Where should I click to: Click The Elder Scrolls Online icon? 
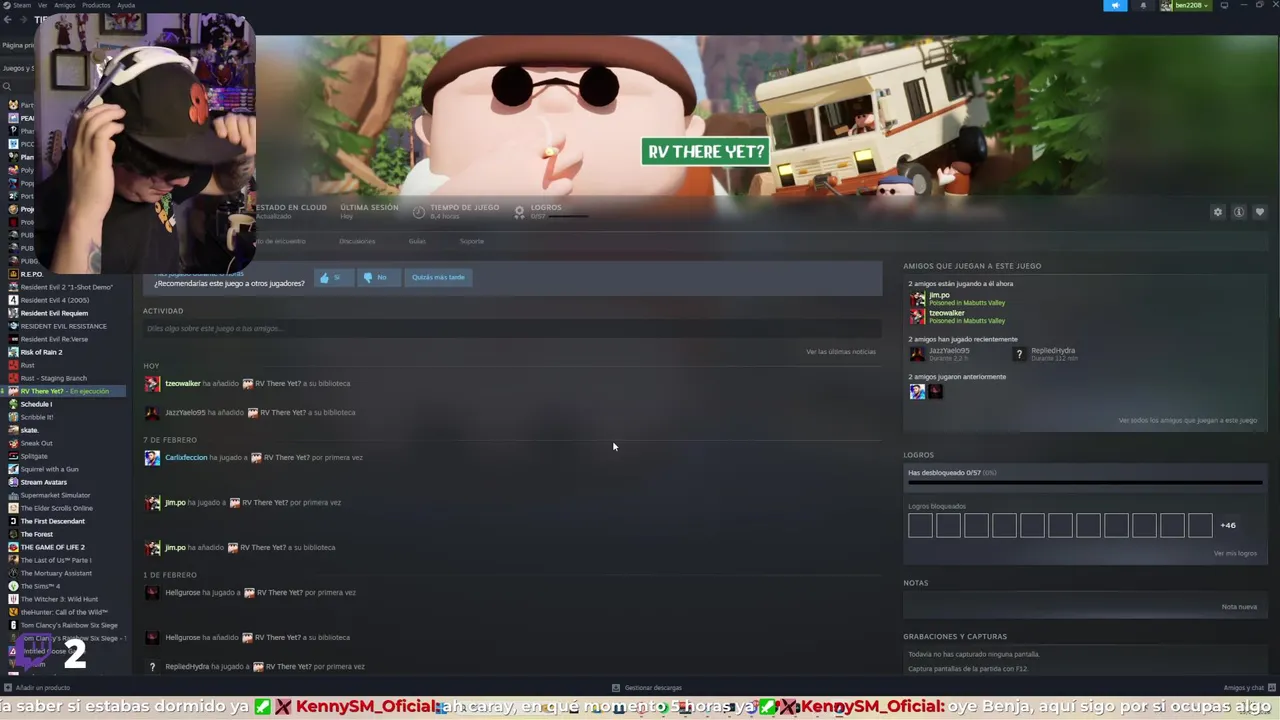coord(13,508)
